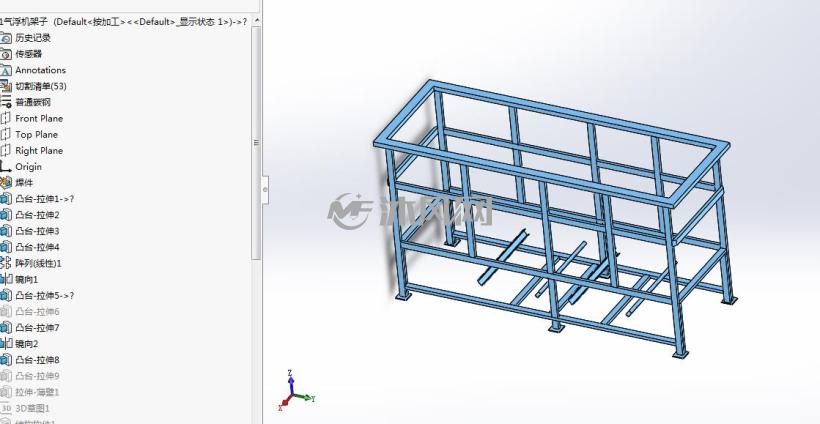Screen dimensions: 820x424
Task: Click the panel collapse handle on splitter
Action: point(265,189)
